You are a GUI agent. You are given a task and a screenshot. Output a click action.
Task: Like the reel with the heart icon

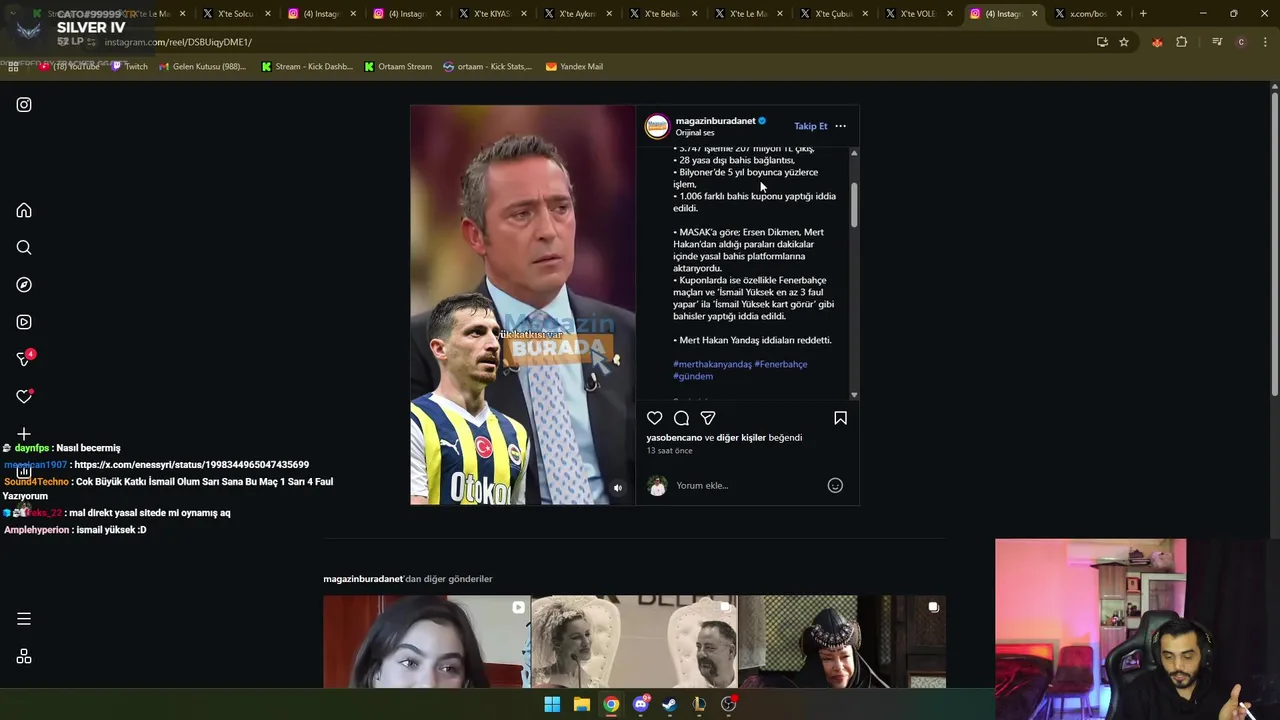[654, 418]
